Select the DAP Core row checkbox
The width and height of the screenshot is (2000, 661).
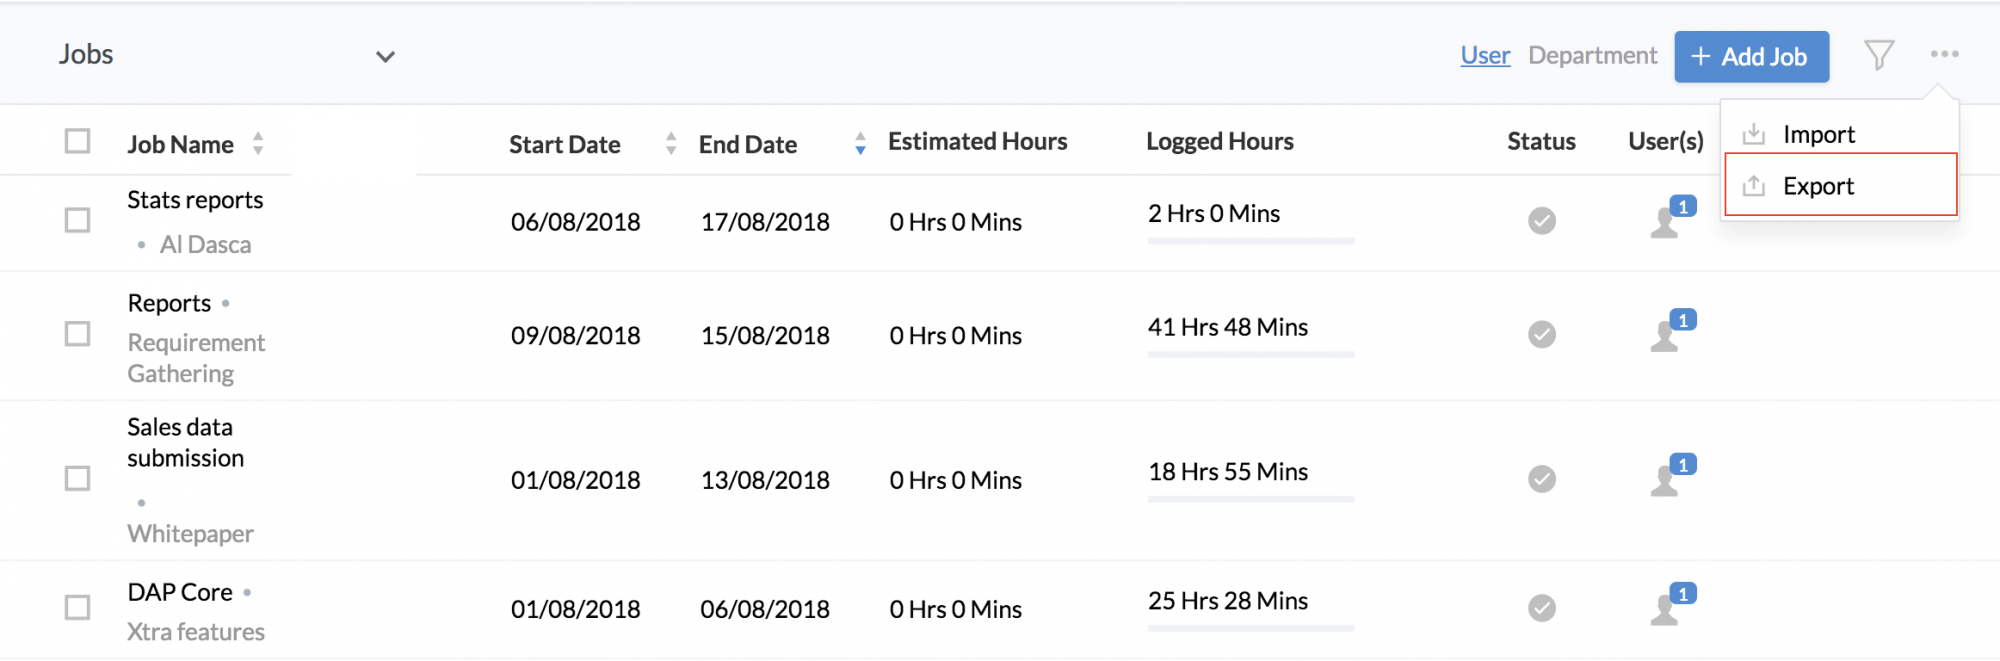click(x=77, y=607)
